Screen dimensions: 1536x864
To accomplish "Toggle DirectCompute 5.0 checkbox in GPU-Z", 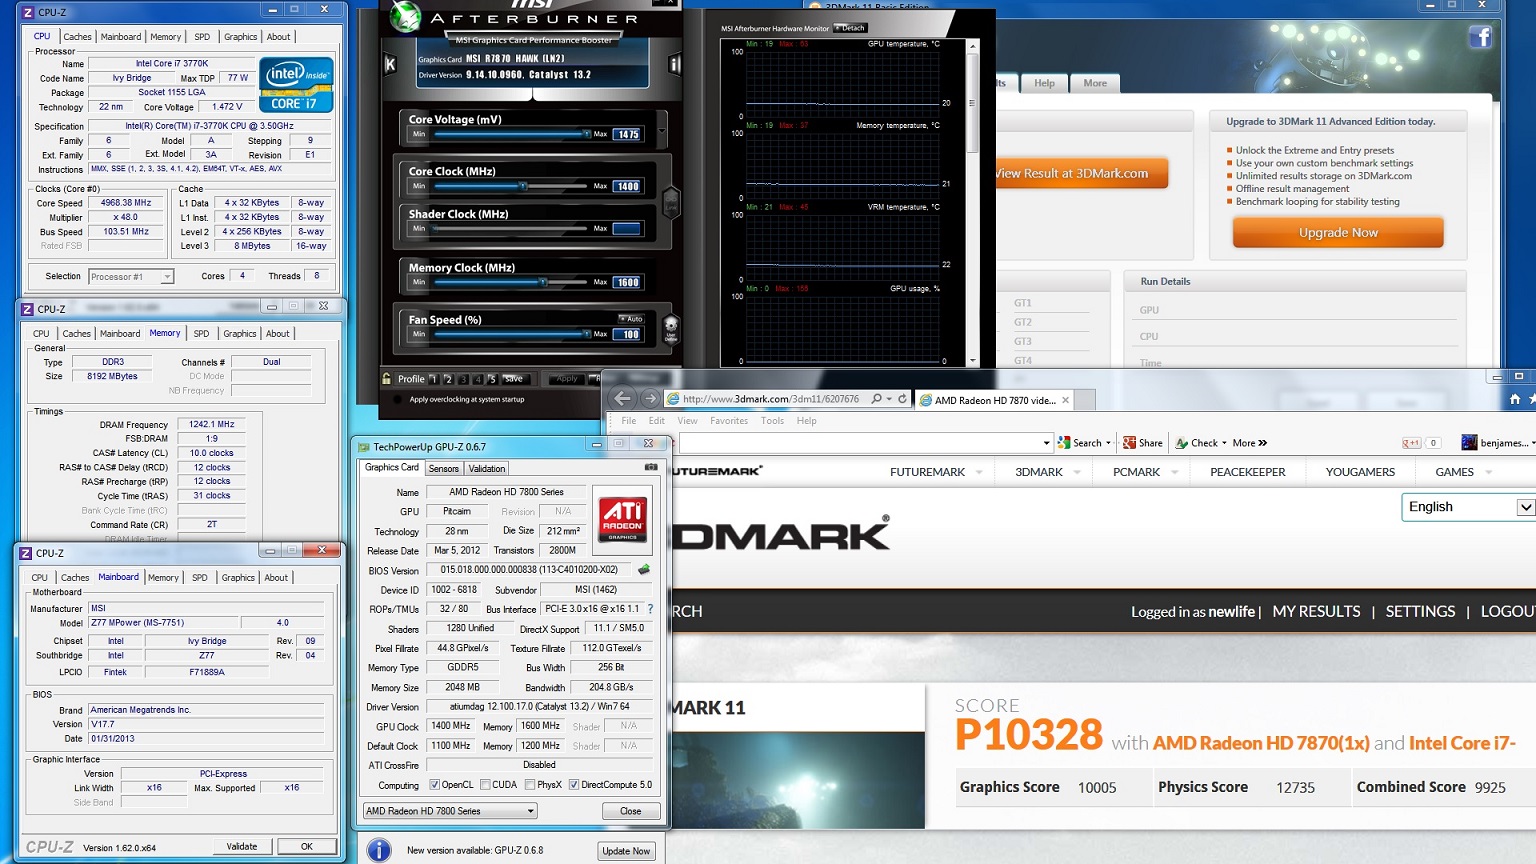I will pyautogui.click(x=574, y=785).
